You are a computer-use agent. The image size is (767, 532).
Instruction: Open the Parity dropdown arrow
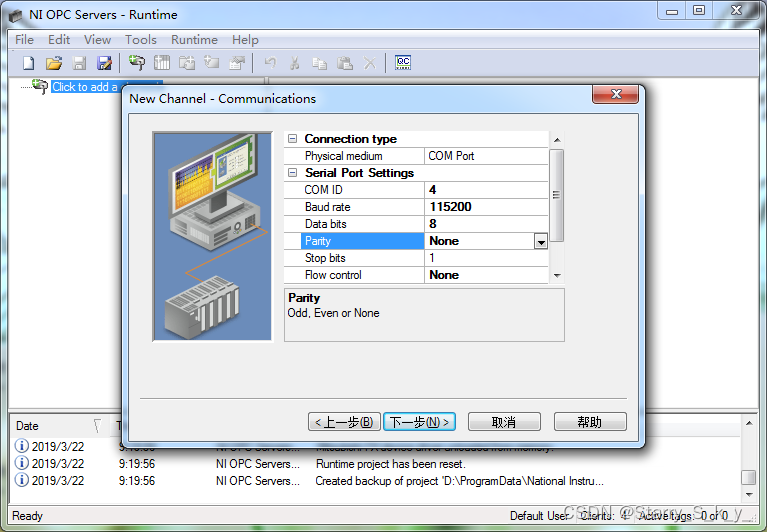point(541,242)
